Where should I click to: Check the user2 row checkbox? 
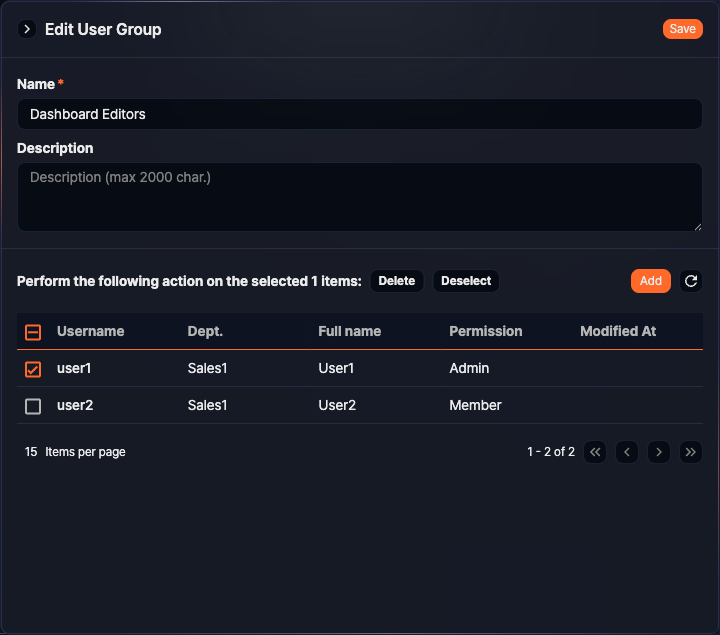pyautogui.click(x=33, y=406)
